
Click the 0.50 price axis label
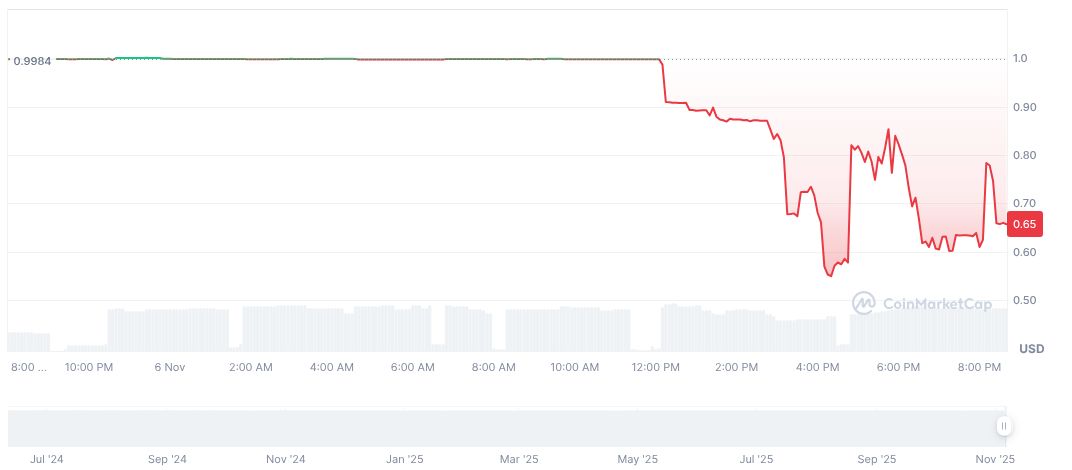tap(1024, 301)
